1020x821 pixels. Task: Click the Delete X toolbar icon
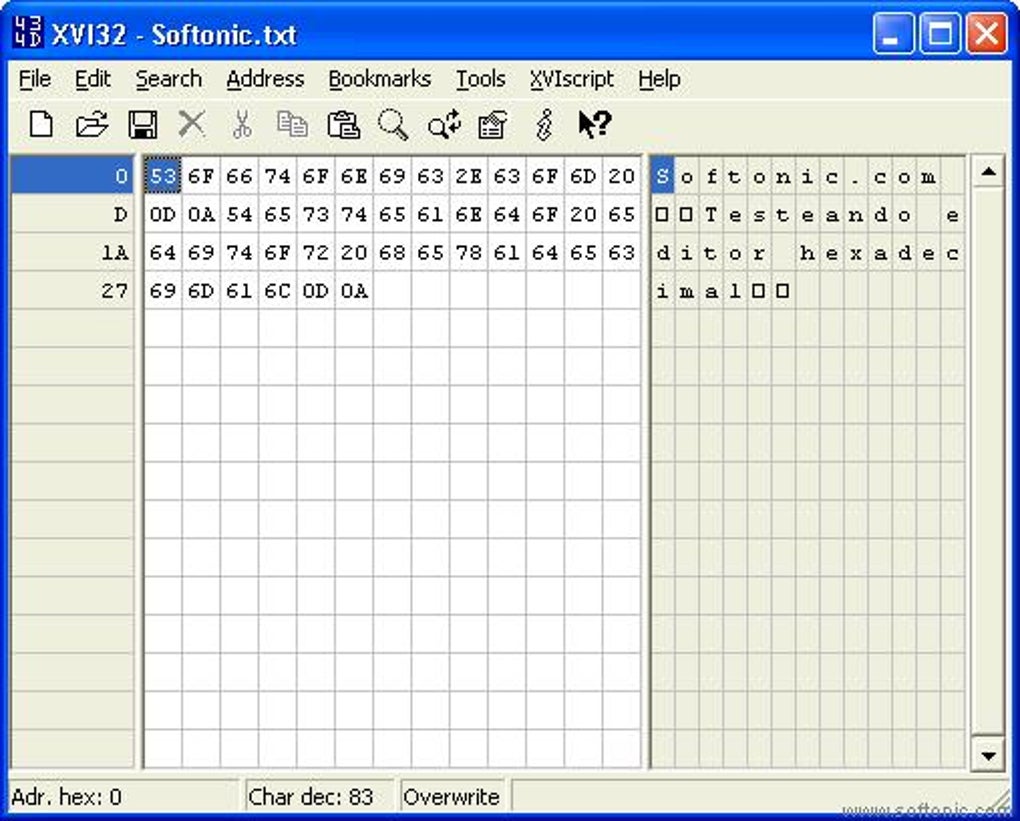(192, 124)
